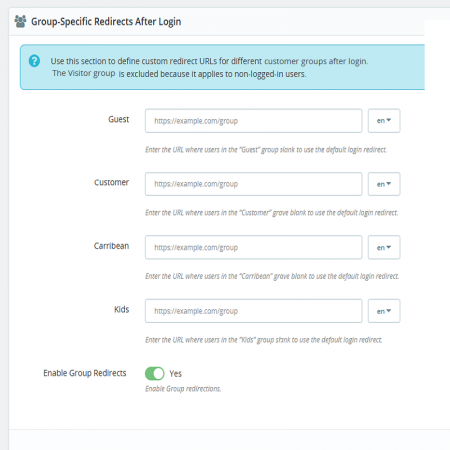Click the Kids field label
Viewport: 450px width, 450px height.
tap(122, 309)
